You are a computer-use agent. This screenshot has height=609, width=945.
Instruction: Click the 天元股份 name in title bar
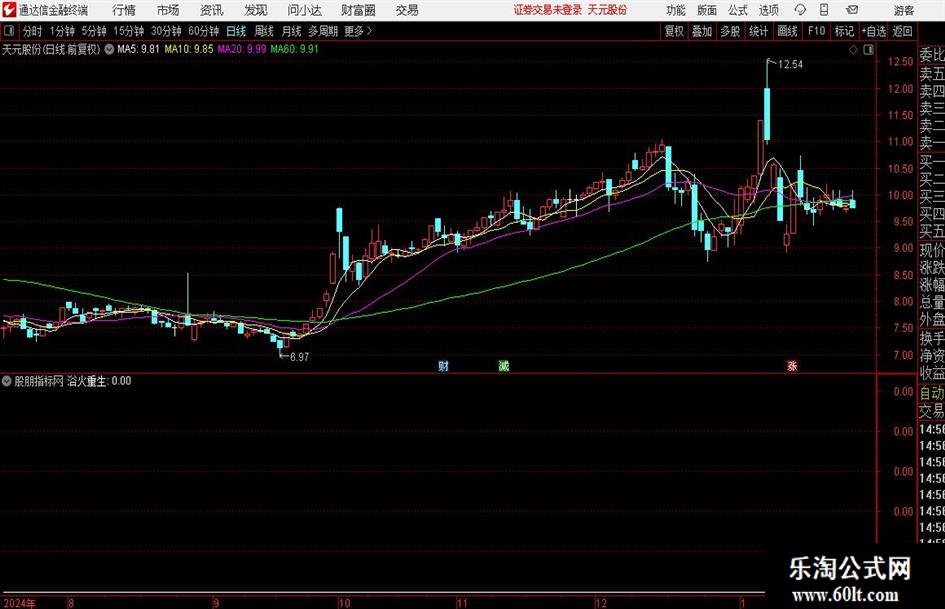[x=608, y=10]
